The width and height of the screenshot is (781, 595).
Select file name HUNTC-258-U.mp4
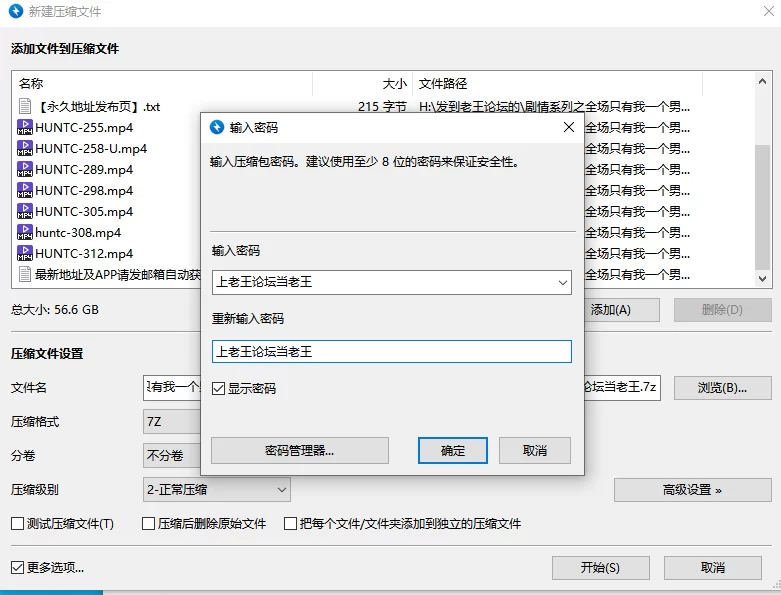[91, 148]
